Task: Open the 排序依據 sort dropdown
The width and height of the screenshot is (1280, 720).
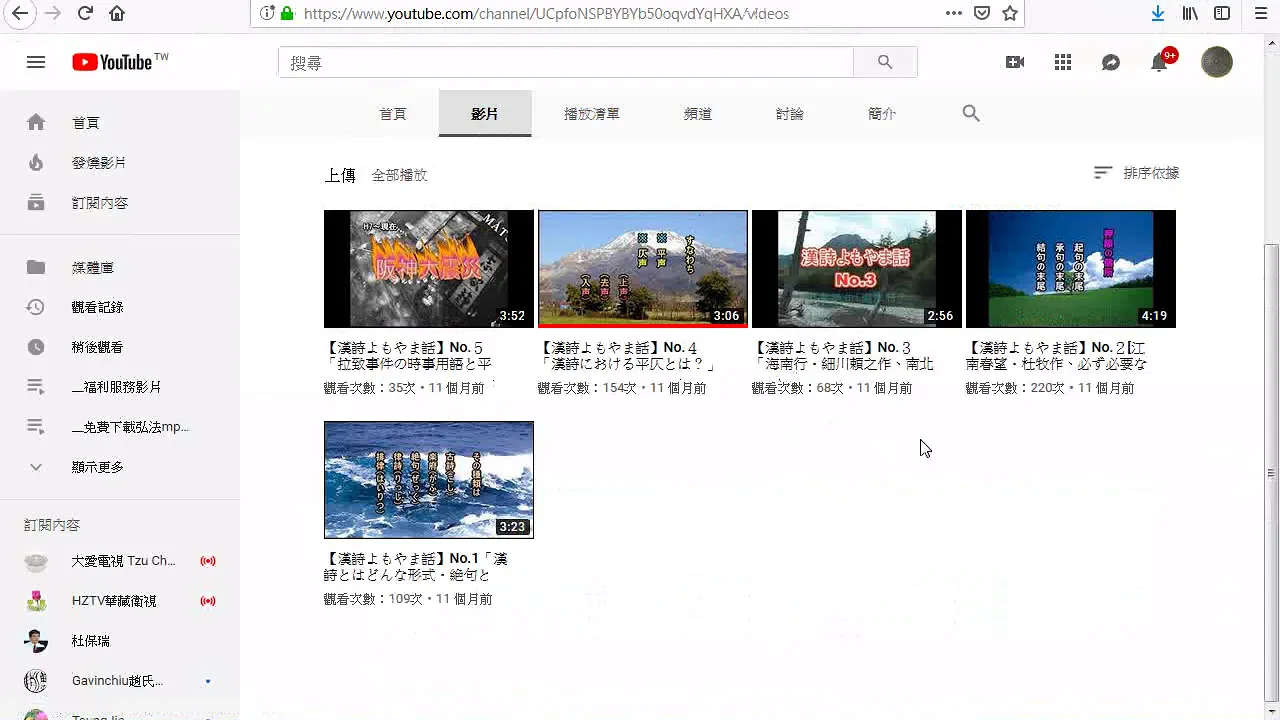Action: (1137, 173)
